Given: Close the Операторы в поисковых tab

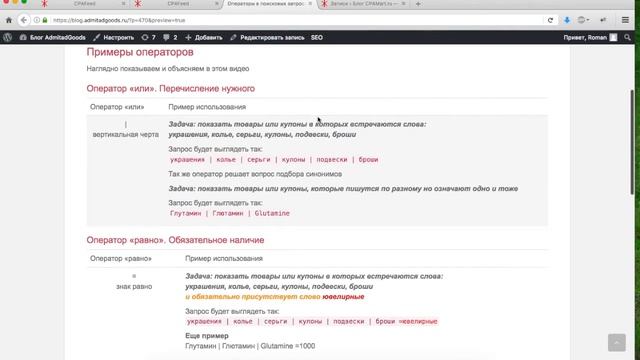Looking at the screenshot, I should (x=310, y=4).
